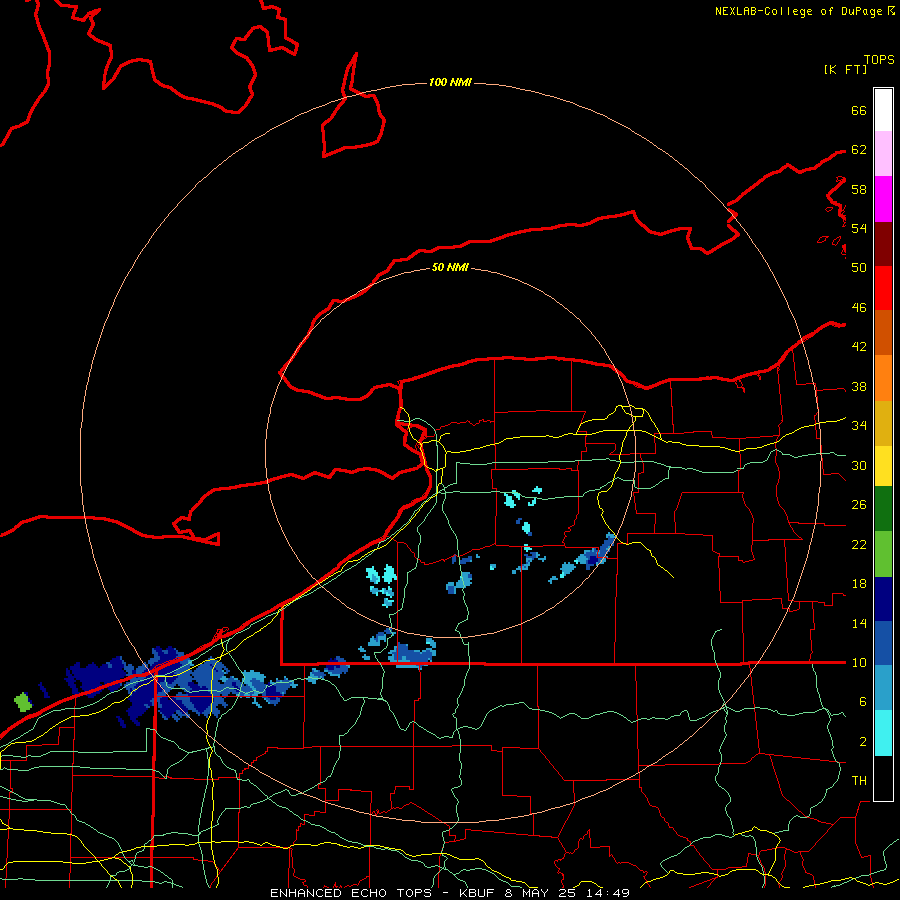Click the bright red swatch between 46 and 50
The width and height of the screenshot is (900, 900).
click(x=883, y=288)
